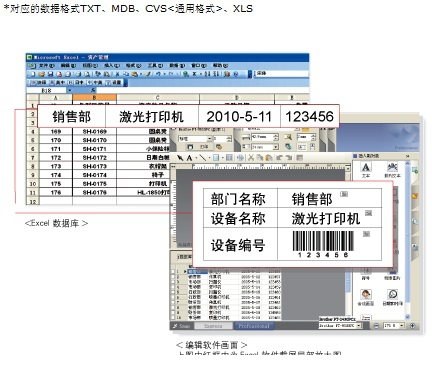Tick the checkbox for database row 2
Image resolution: width=432 pixels, height=369 pixels.
pos(173,277)
